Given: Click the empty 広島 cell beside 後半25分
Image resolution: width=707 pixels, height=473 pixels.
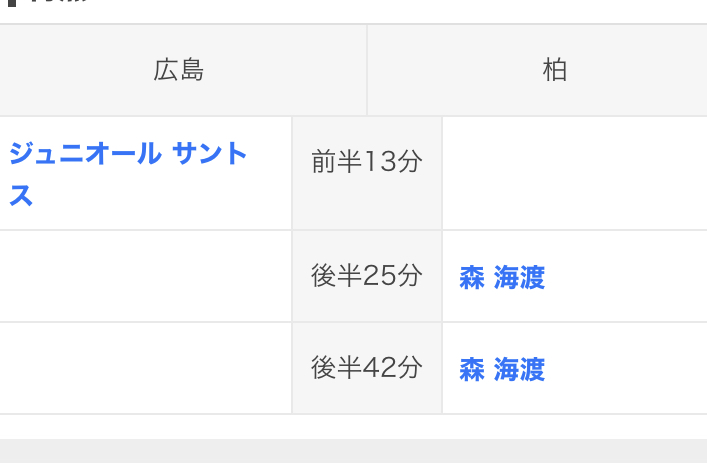Looking at the screenshot, I should [x=146, y=276].
